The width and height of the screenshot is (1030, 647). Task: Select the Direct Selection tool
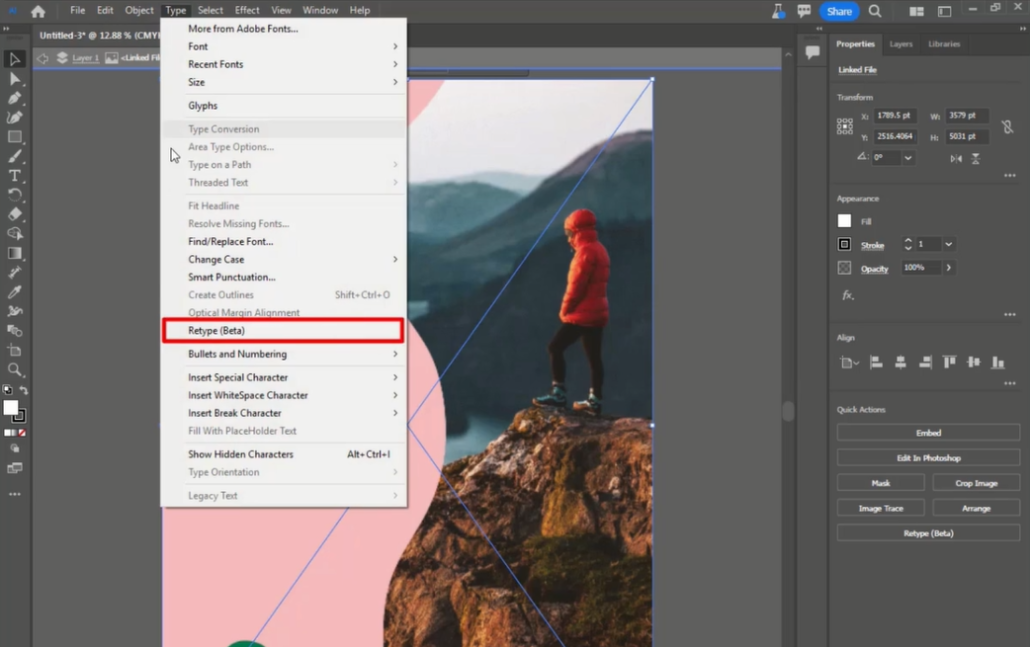[x=15, y=79]
